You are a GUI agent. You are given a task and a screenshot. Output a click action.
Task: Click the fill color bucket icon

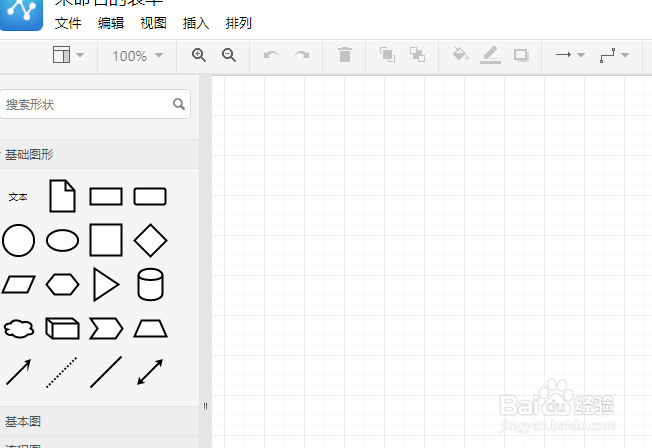pyautogui.click(x=460, y=54)
